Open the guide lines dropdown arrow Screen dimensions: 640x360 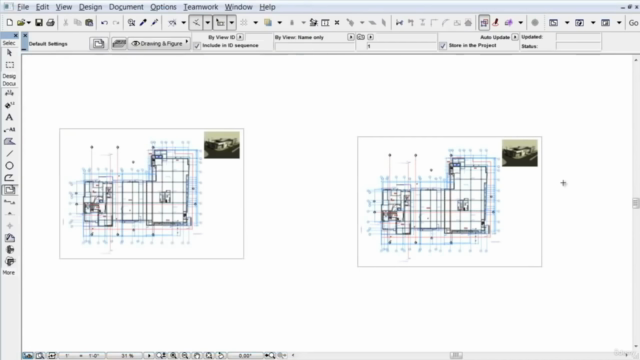pyautogui.click(x=208, y=23)
